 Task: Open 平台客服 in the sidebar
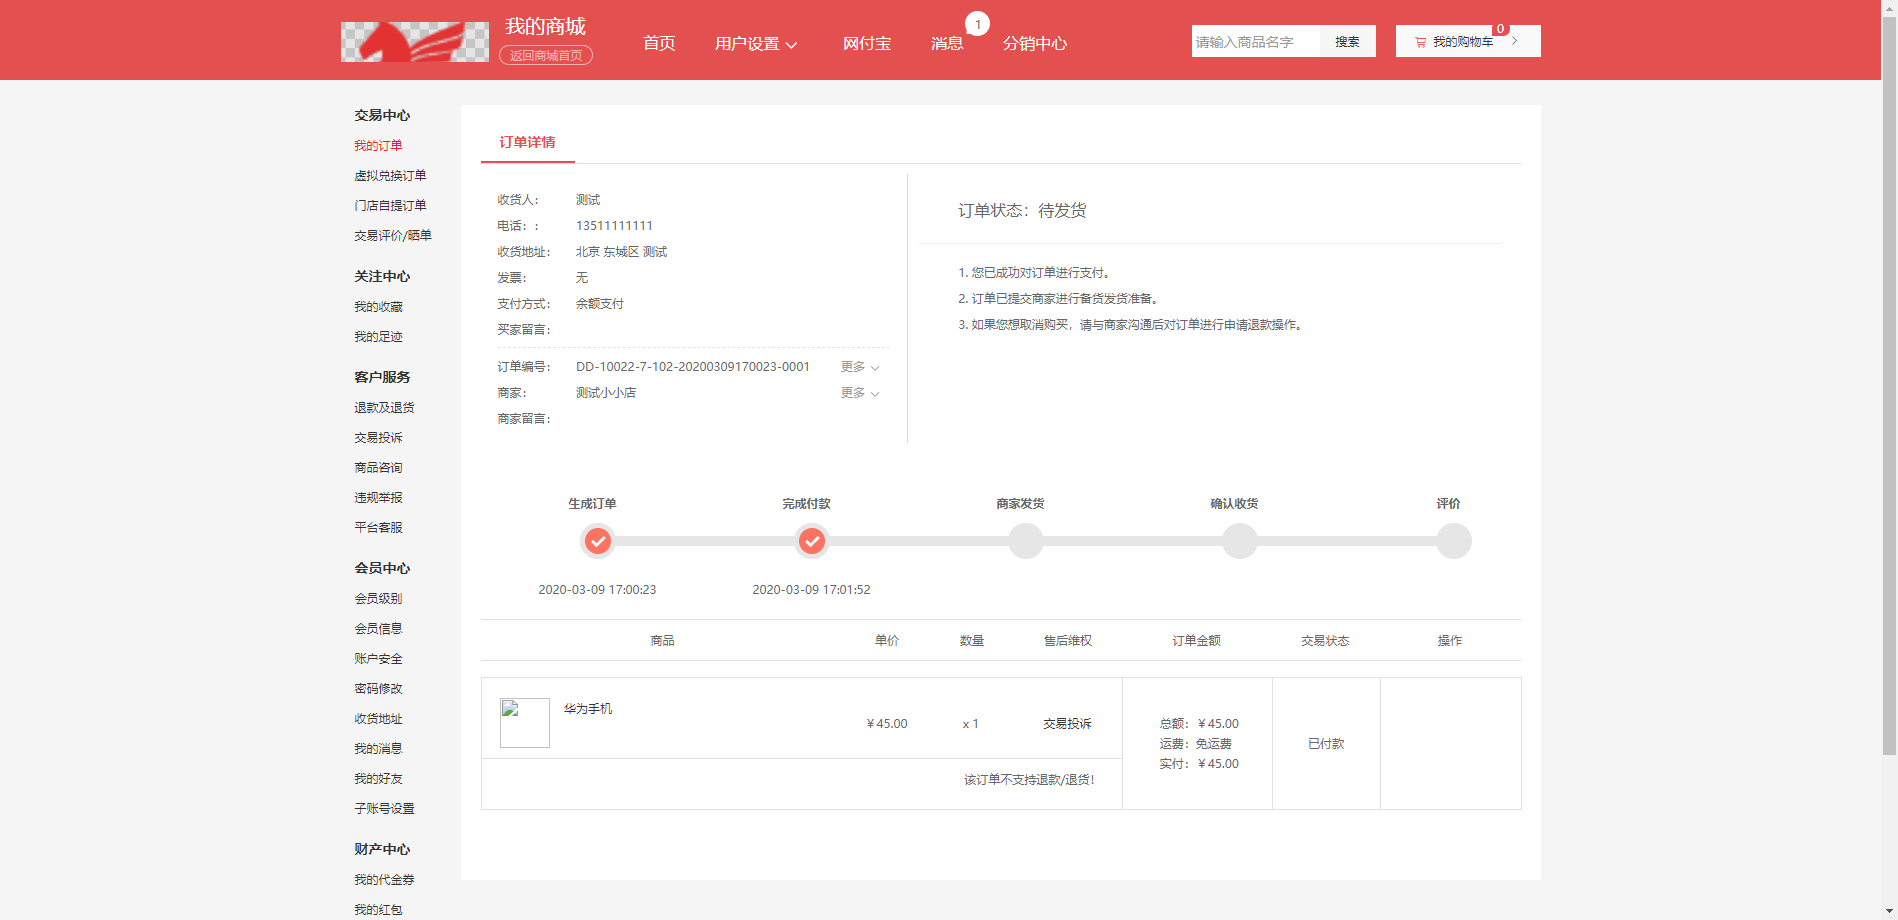pos(378,528)
